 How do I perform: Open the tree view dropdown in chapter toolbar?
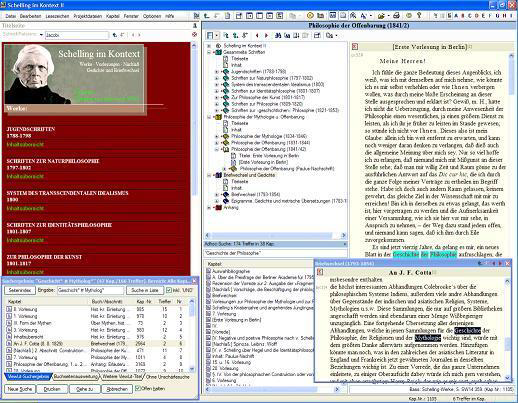217,35
